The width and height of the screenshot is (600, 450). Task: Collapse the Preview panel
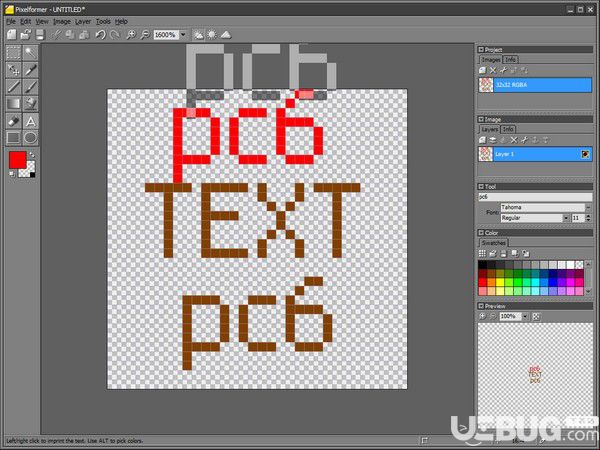pyautogui.click(x=481, y=306)
